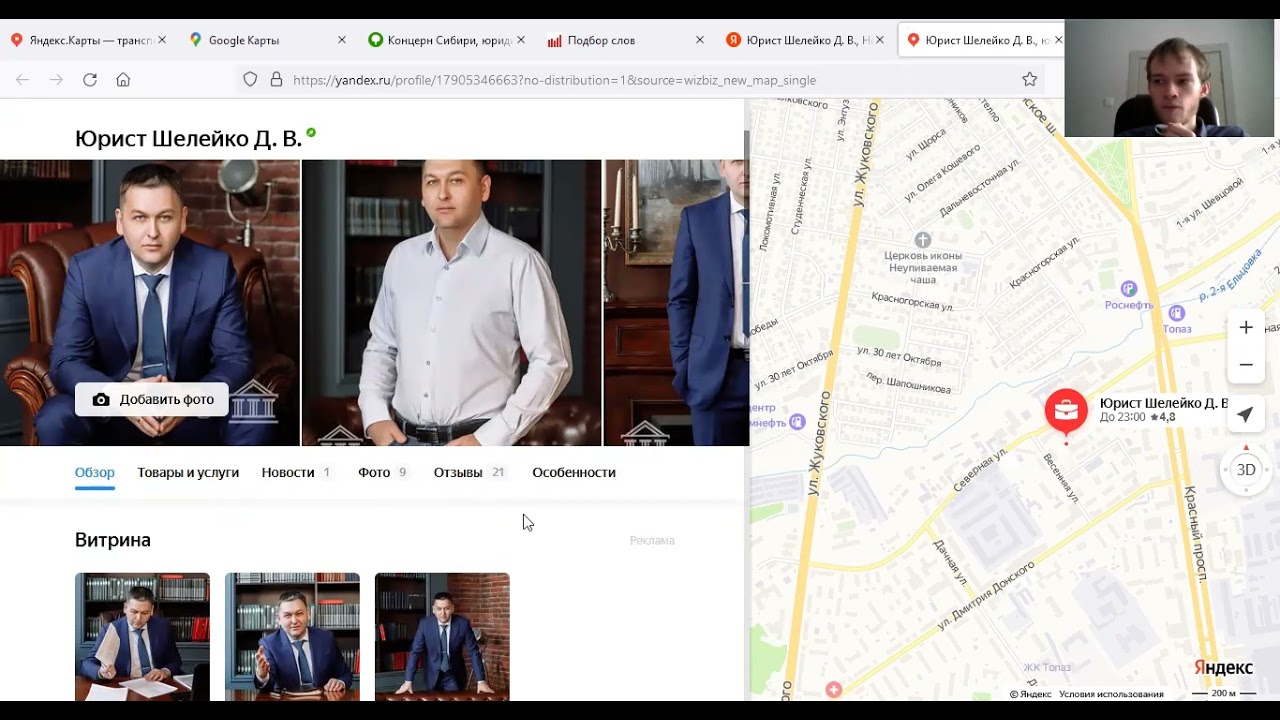Close the tab with the Яндекс 'Я' icon

pyautogui.click(x=879, y=40)
